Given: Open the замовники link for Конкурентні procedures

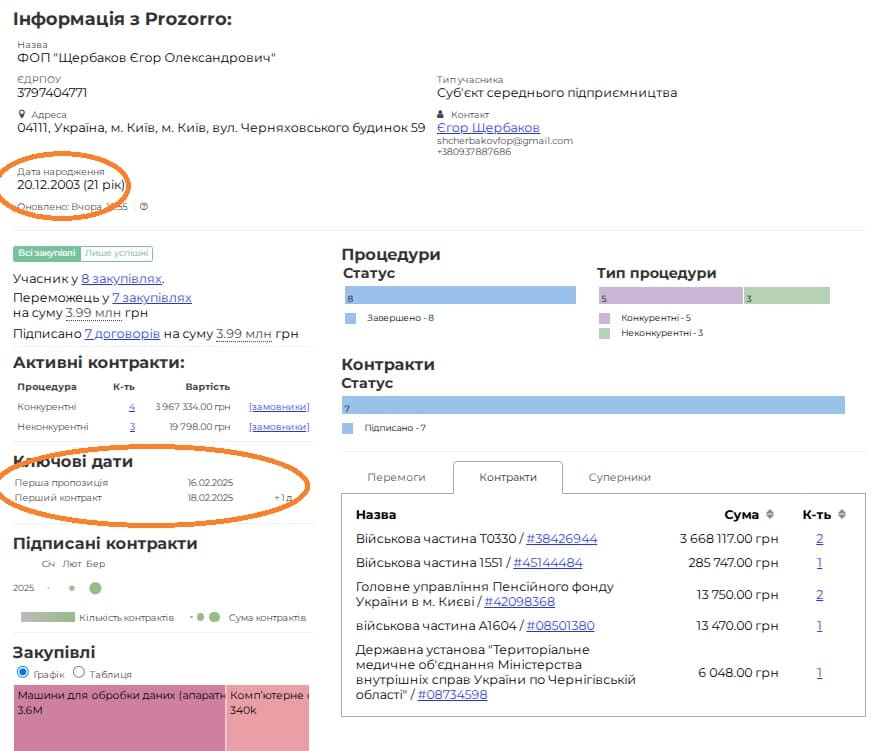Looking at the screenshot, I should (279, 407).
